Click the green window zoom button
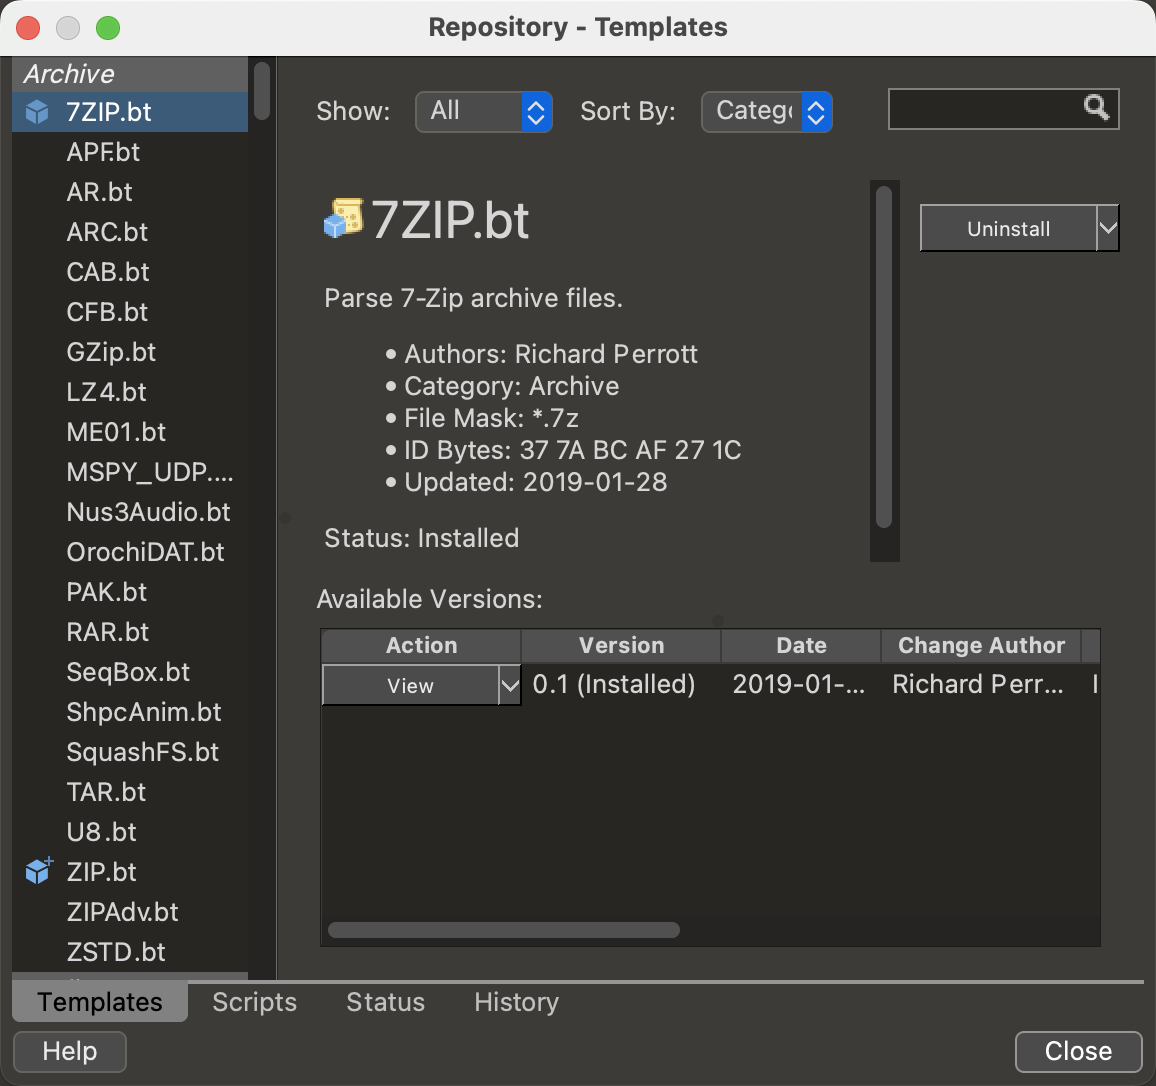This screenshot has width=1156, height=1086. tap(108, 28)
